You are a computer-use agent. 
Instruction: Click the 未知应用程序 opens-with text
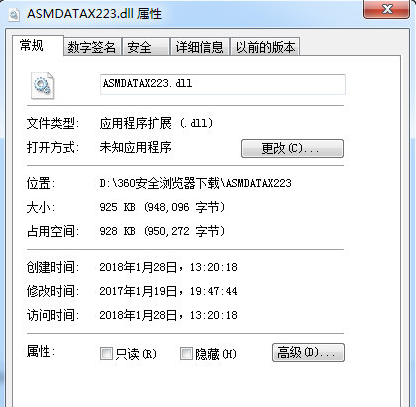tap(135, 147)
